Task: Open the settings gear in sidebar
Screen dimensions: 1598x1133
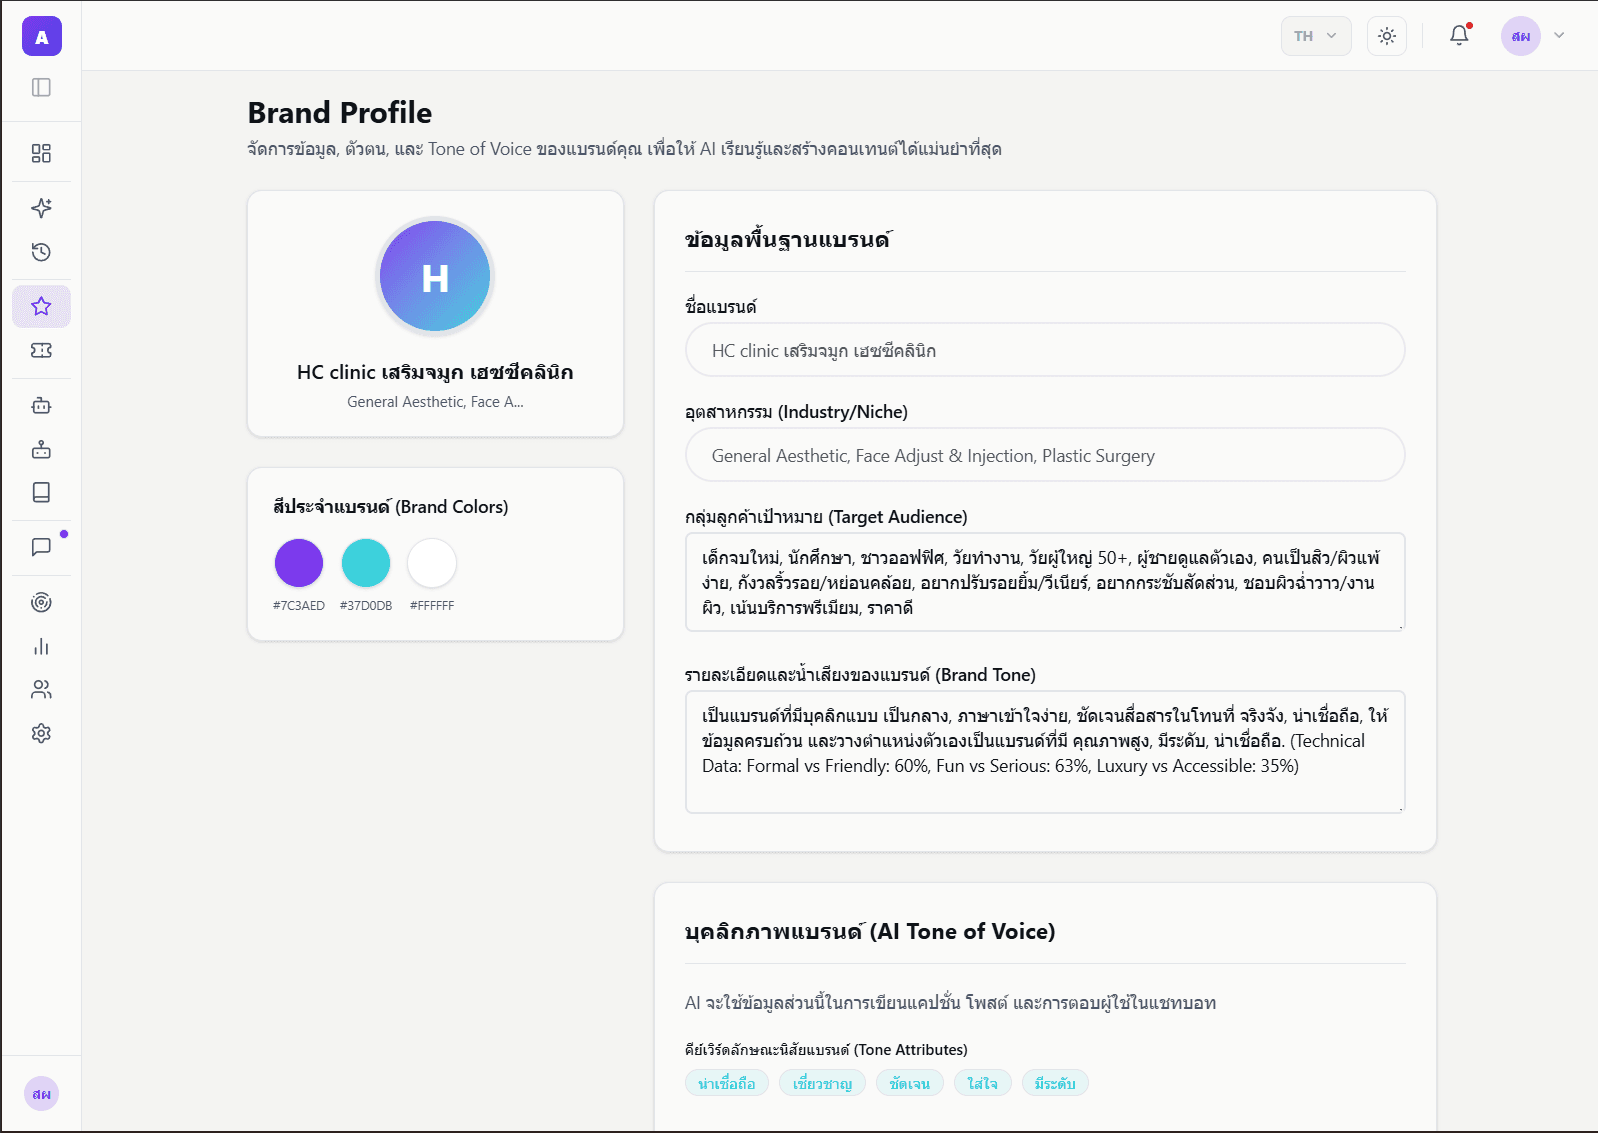Action: [x=41, y=733]
